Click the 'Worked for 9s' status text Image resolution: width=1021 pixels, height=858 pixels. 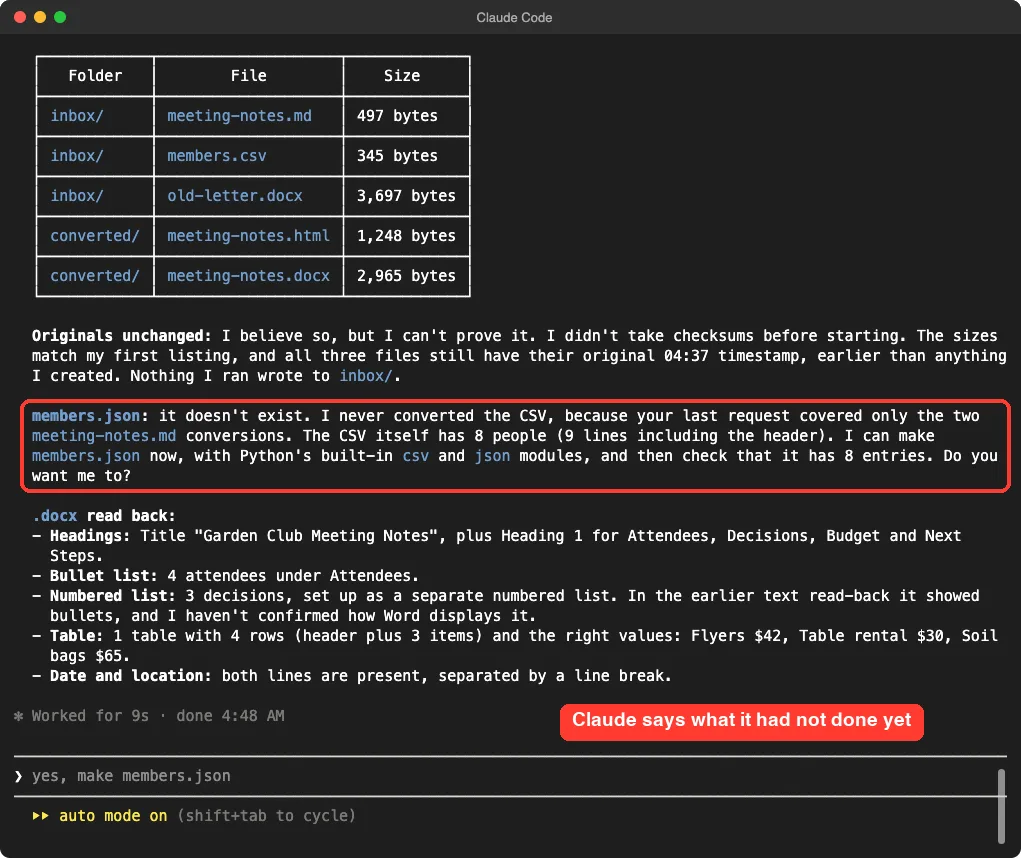click(90, 716)
